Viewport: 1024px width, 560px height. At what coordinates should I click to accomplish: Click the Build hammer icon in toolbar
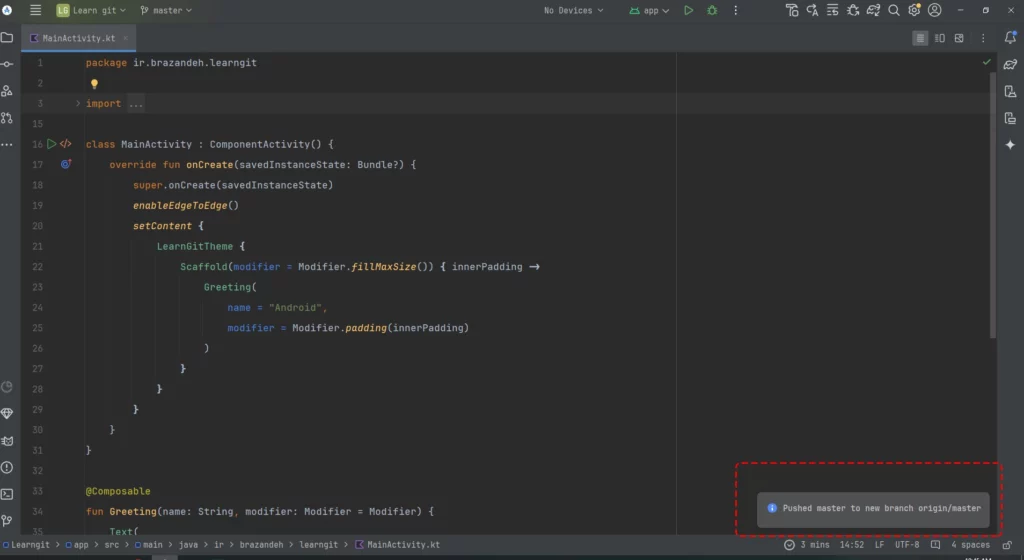click(x=792, y=10)
